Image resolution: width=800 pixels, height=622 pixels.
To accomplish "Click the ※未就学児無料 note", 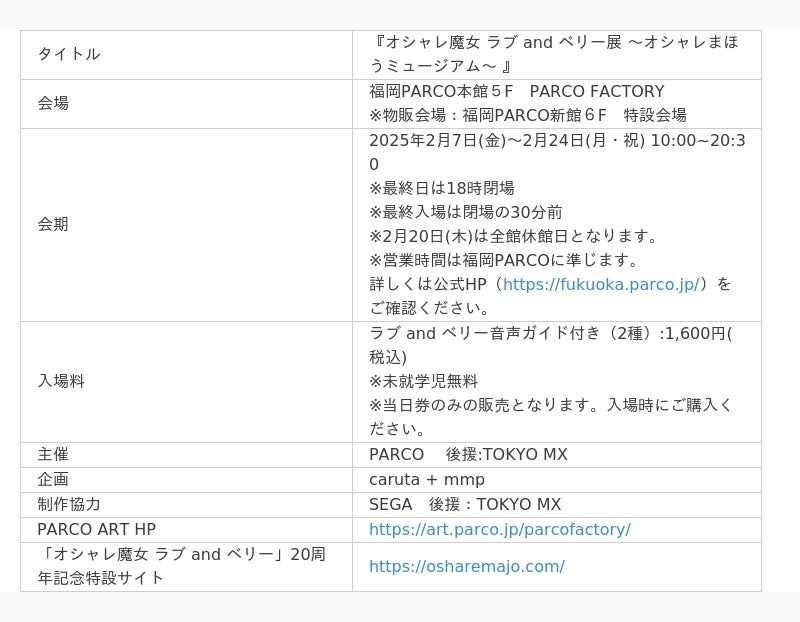I will click(x=423, y=381).
